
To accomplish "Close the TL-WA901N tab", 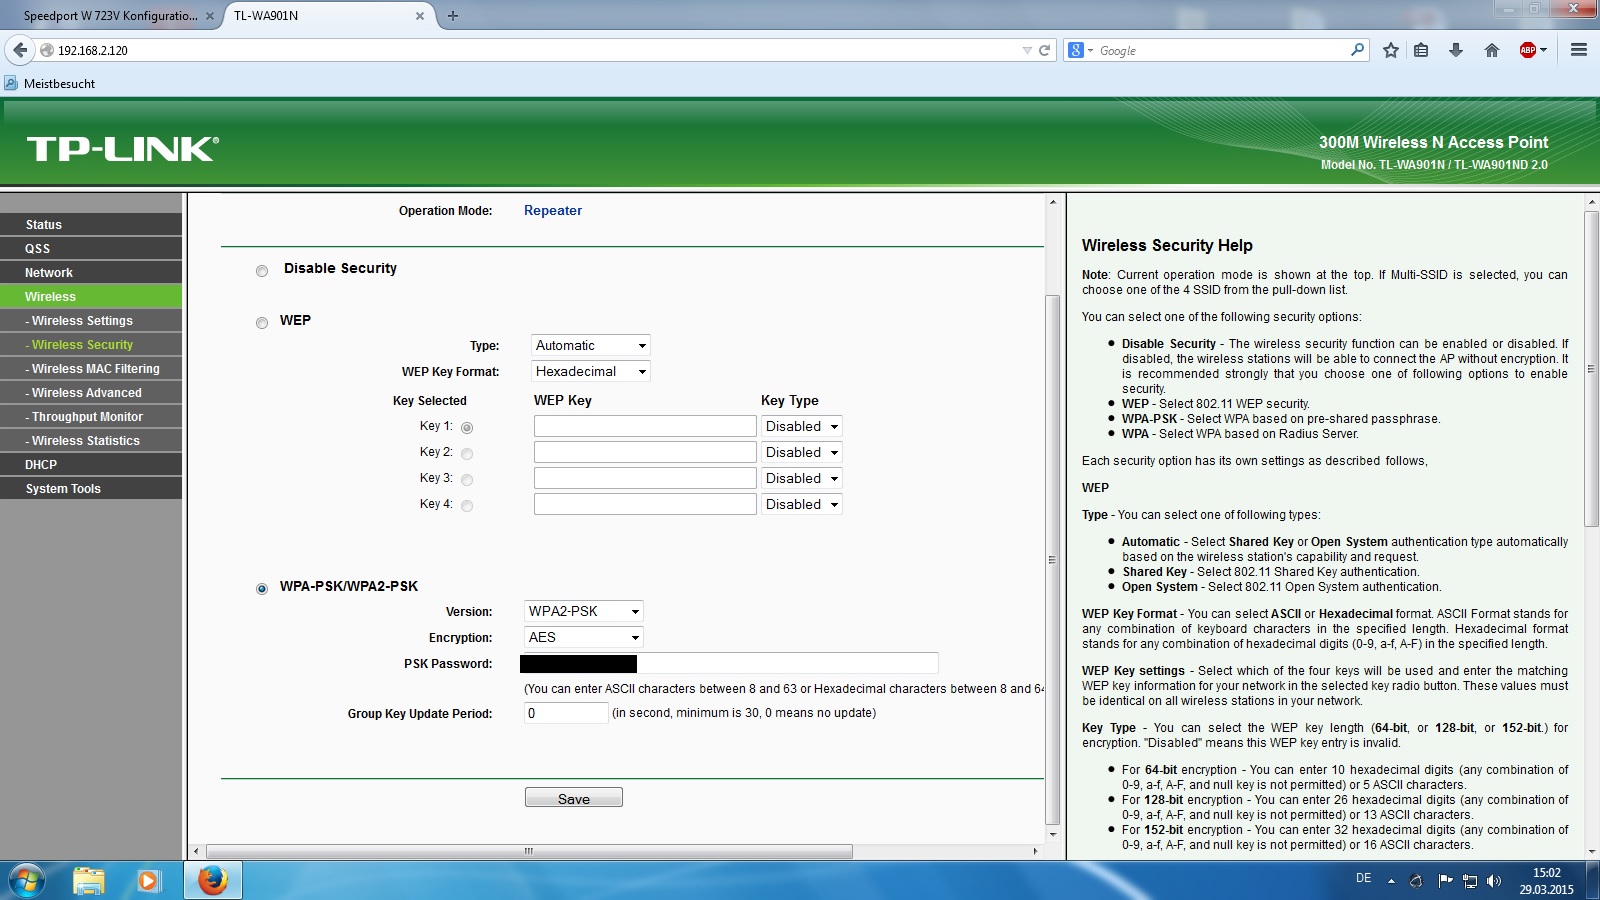I will 420,16.
